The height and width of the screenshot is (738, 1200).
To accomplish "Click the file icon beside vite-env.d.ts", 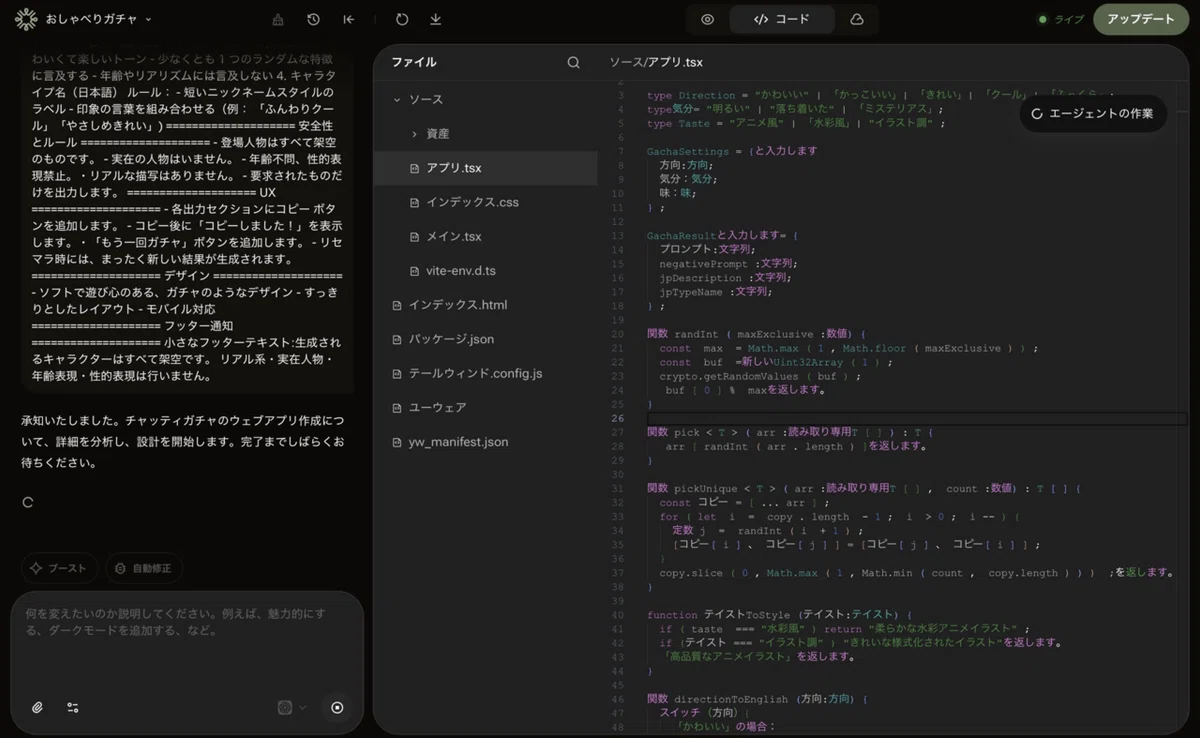I will click(415, 271).
